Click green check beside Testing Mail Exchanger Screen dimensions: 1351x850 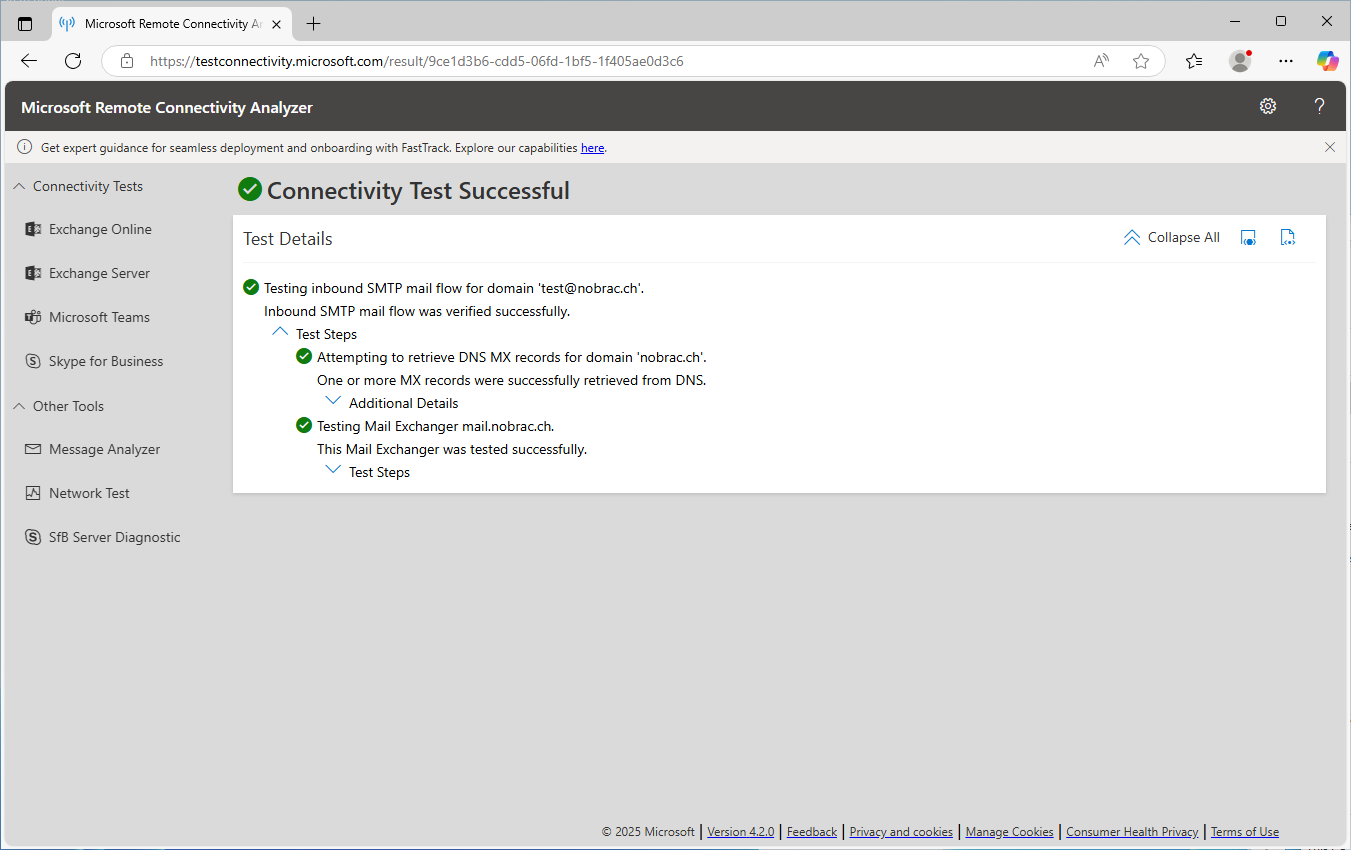point(304,426)
